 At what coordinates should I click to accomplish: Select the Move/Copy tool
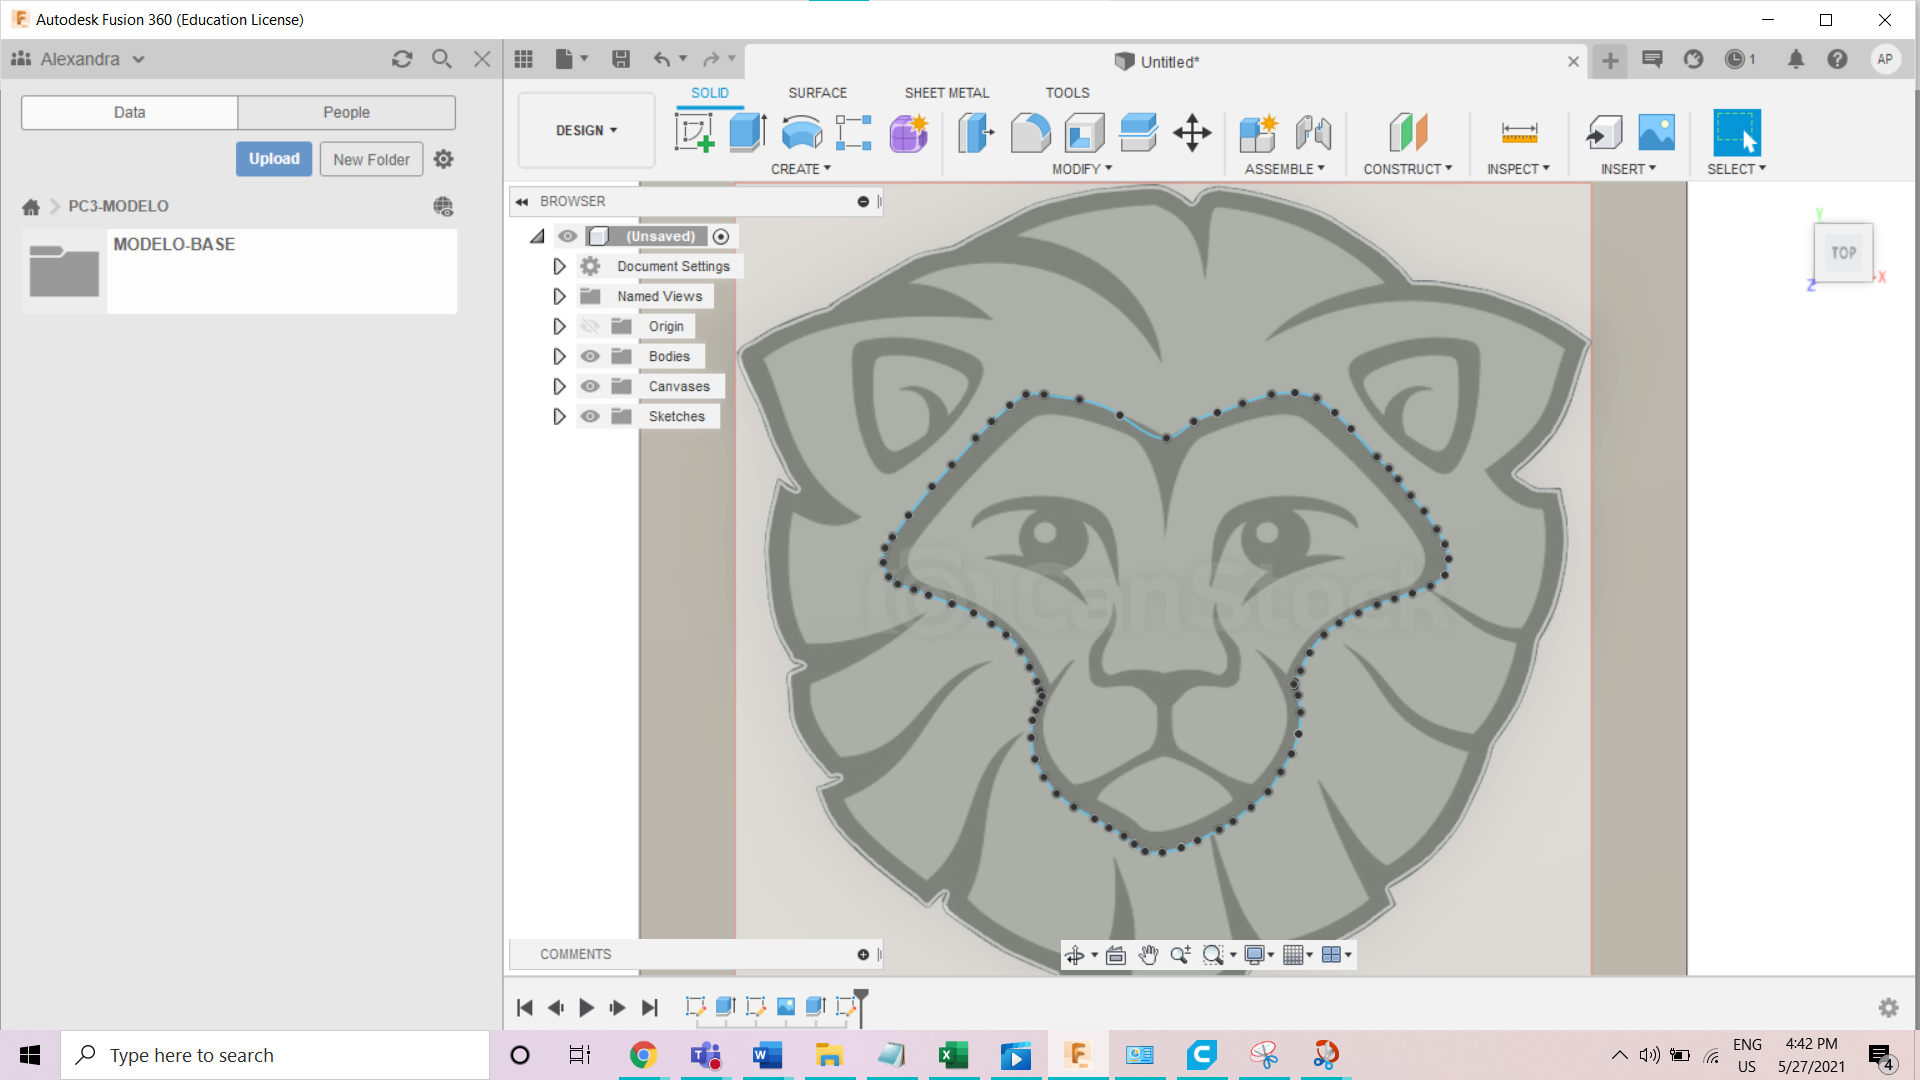[x=1192, y=132]
